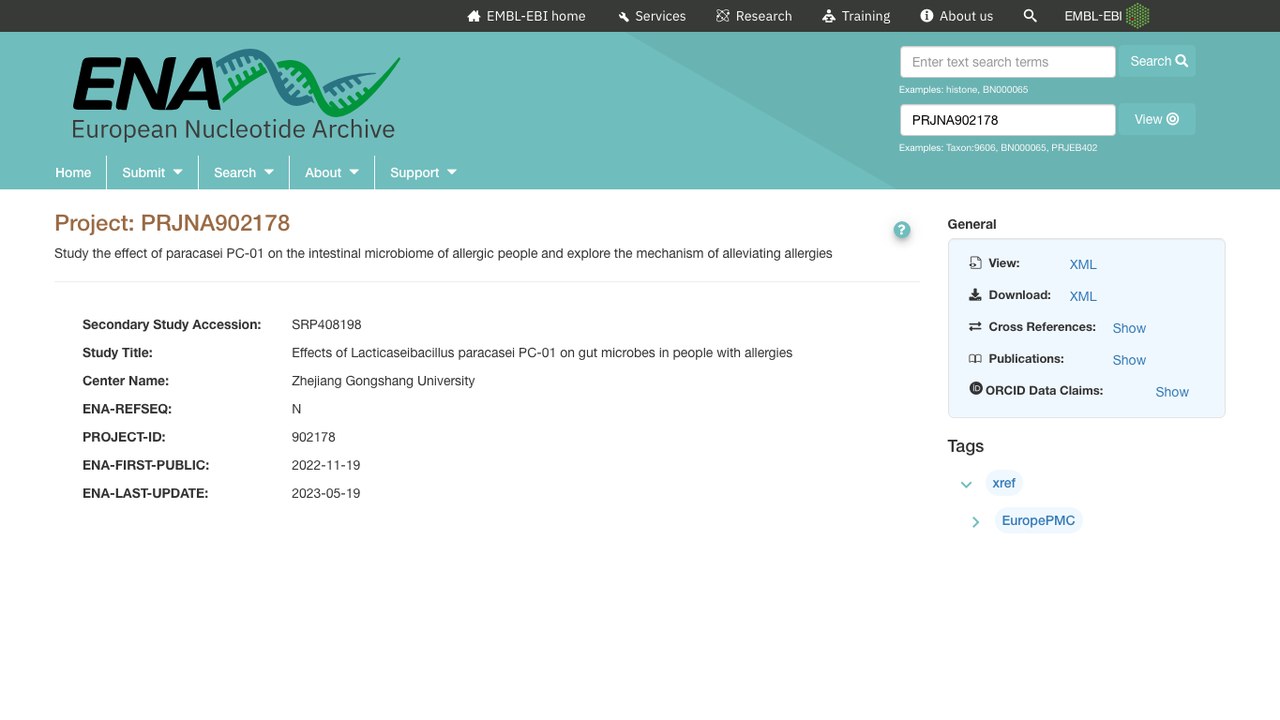Collapse the xref tag chevron

coord(966,484)
